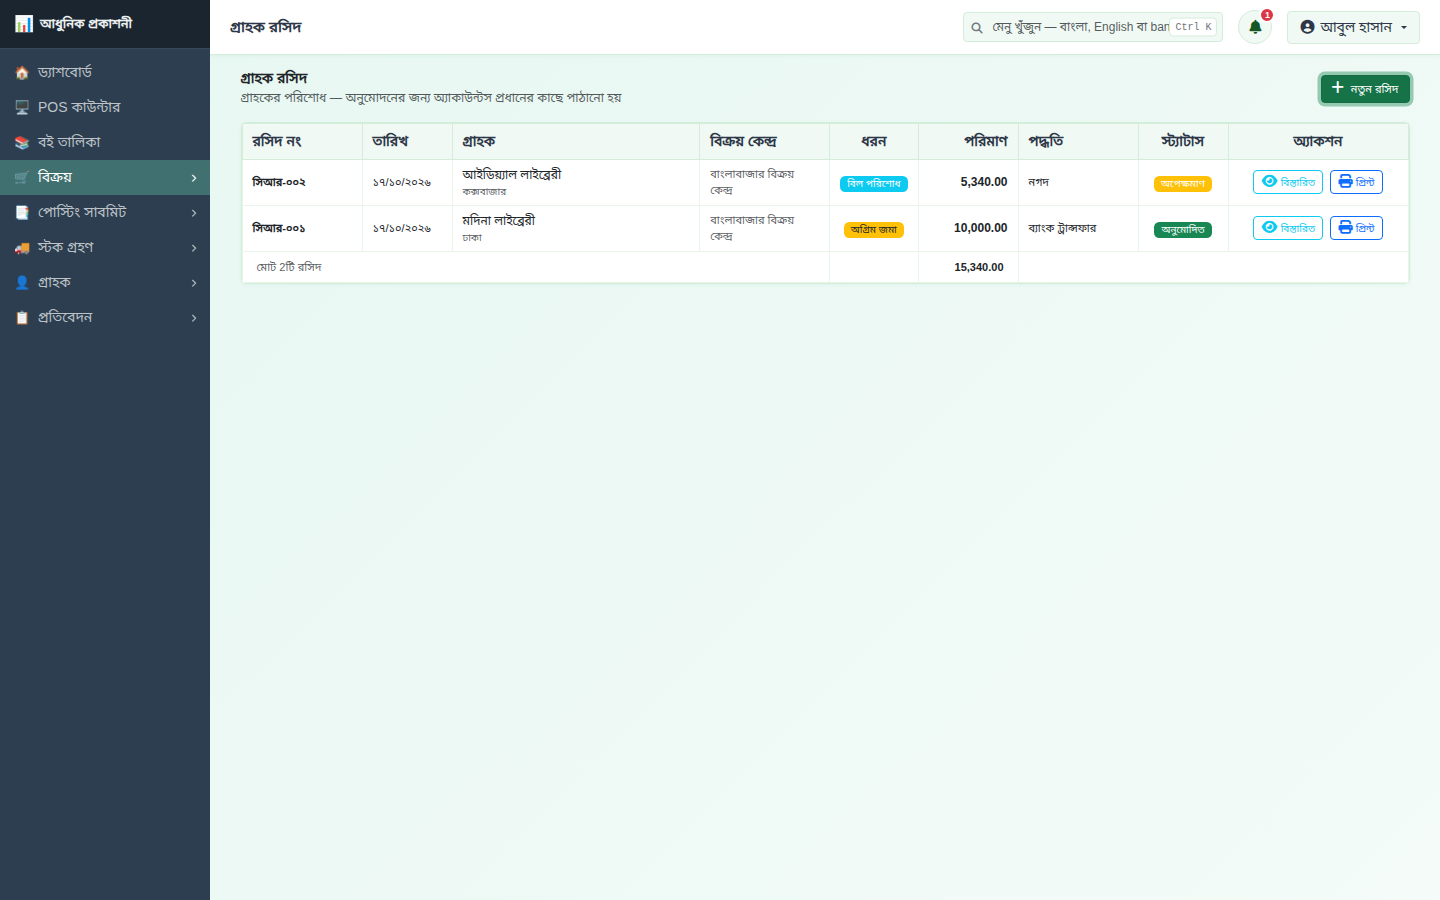The height and width of the screenshot is (900, 1440).
Task: Select গ্রাহক sidebar menu label
Action: click(54, 283)
